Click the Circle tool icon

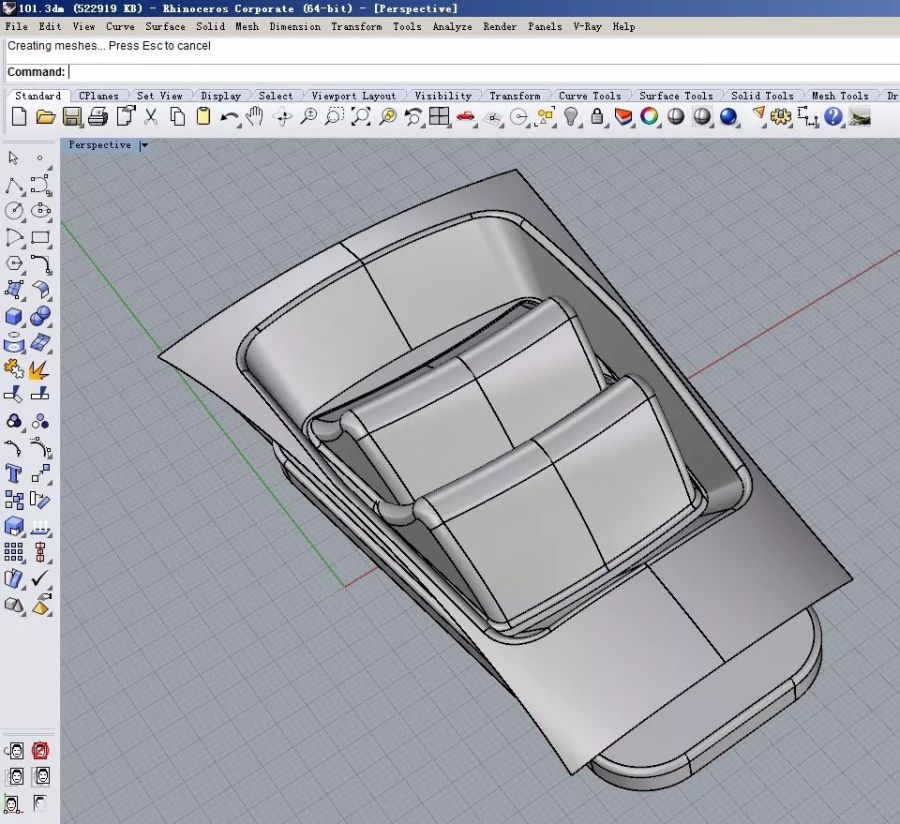[x=14, y=211]
